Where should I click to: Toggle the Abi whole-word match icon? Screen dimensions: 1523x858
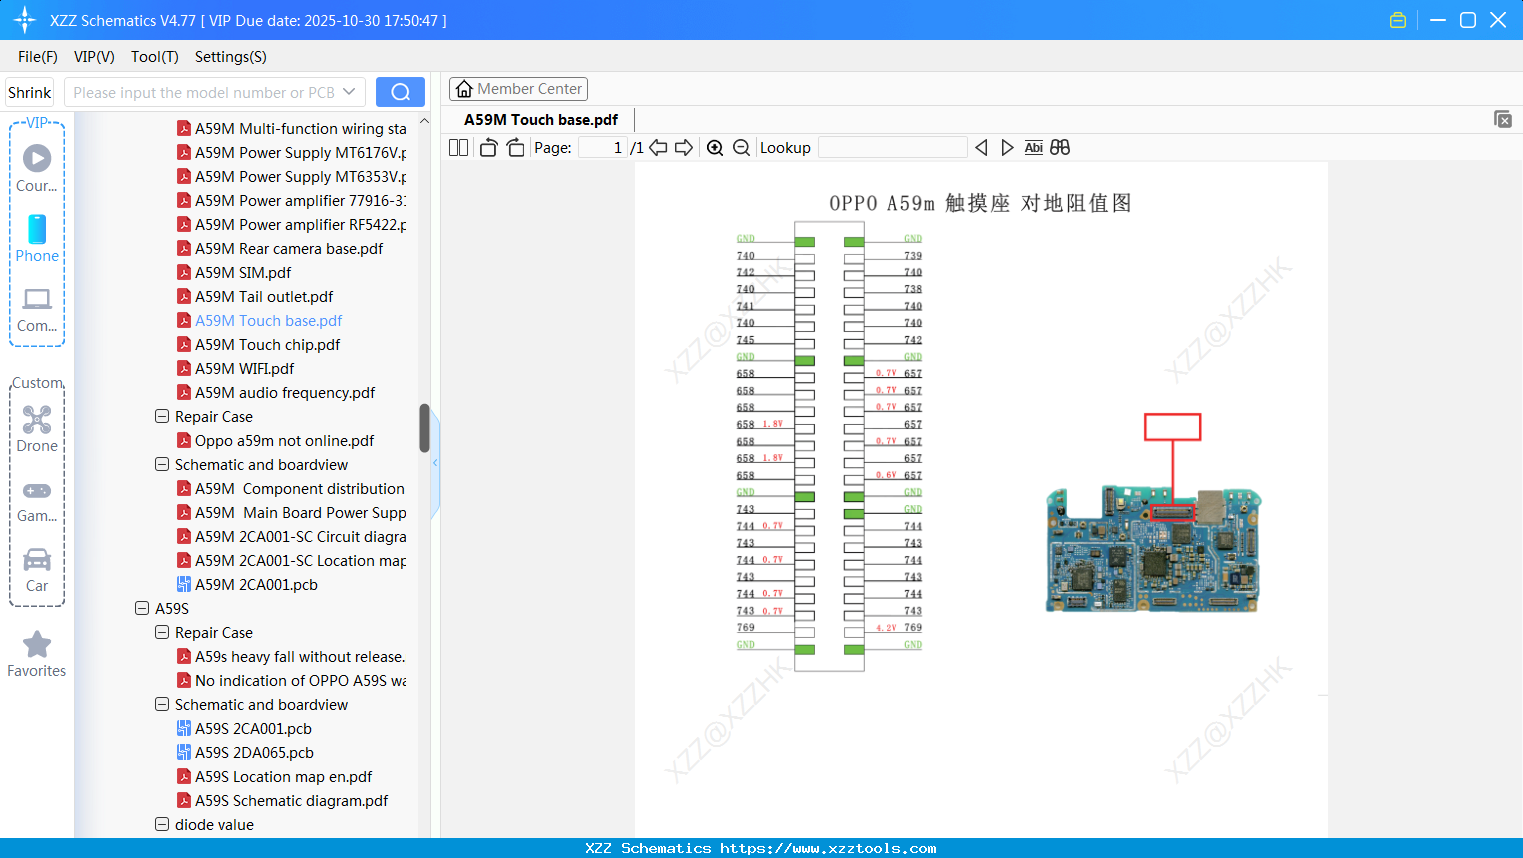[x=1034, y=148]
